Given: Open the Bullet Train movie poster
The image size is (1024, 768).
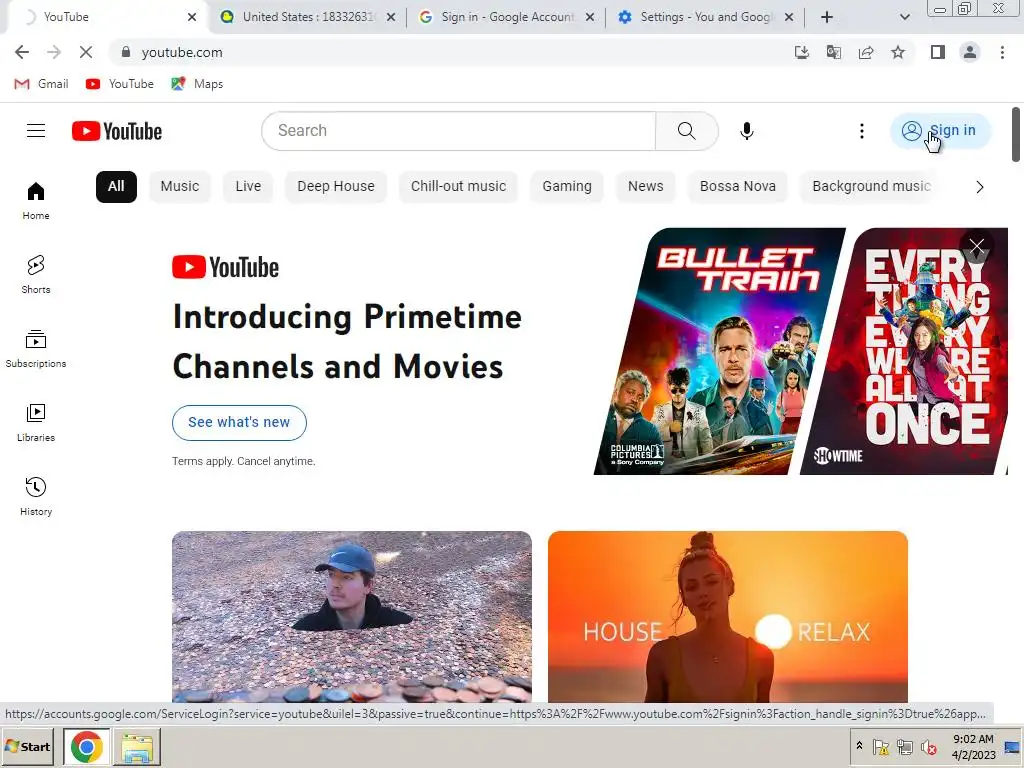Looking at the screenshot, I should click(718, 351).
